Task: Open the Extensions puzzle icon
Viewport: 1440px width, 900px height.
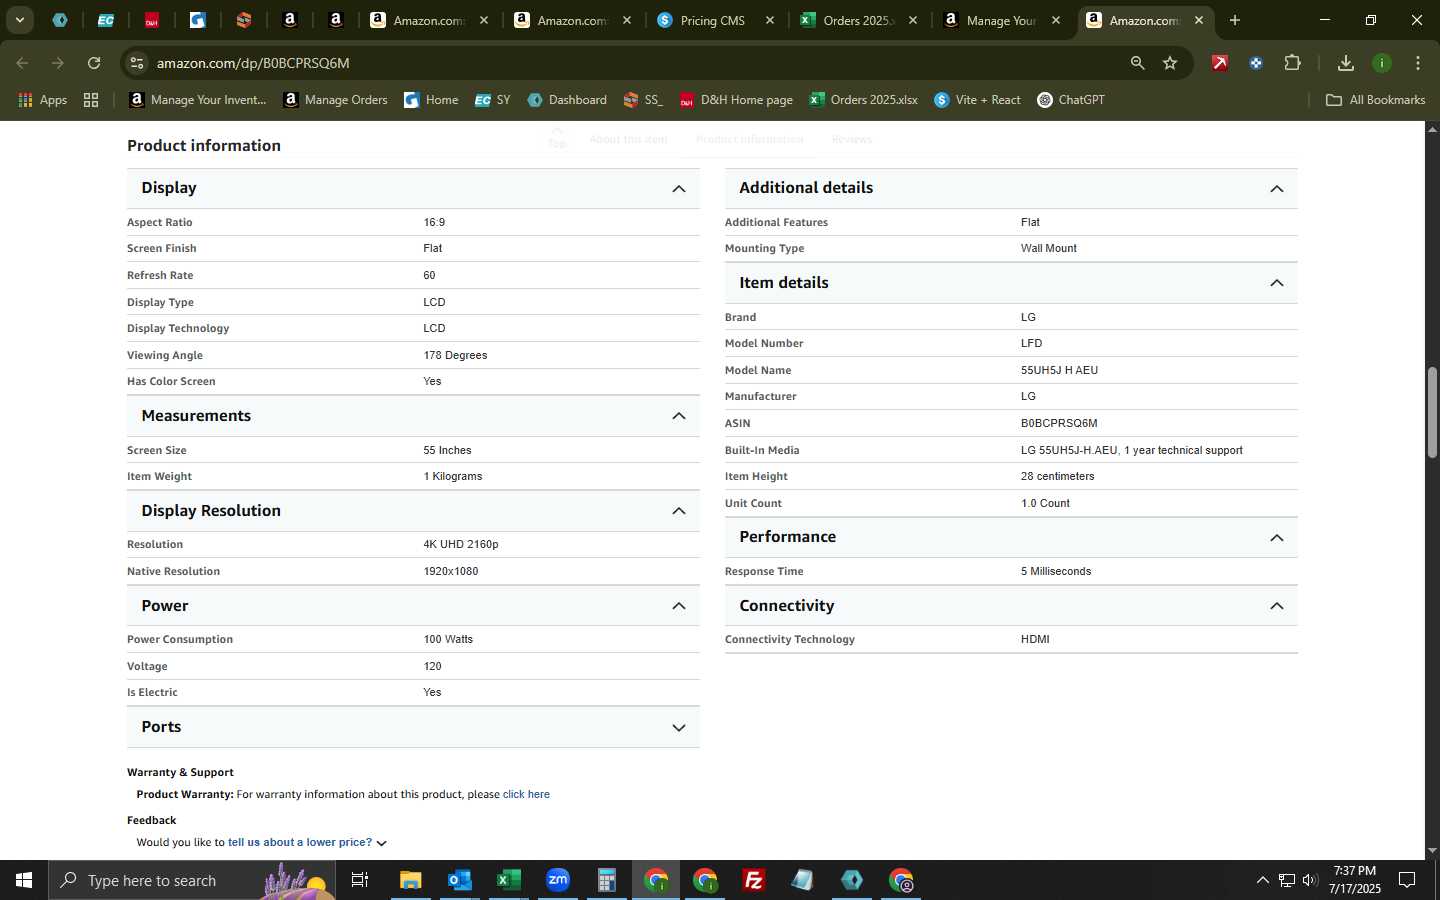Action: click(x=1292, y=63)
